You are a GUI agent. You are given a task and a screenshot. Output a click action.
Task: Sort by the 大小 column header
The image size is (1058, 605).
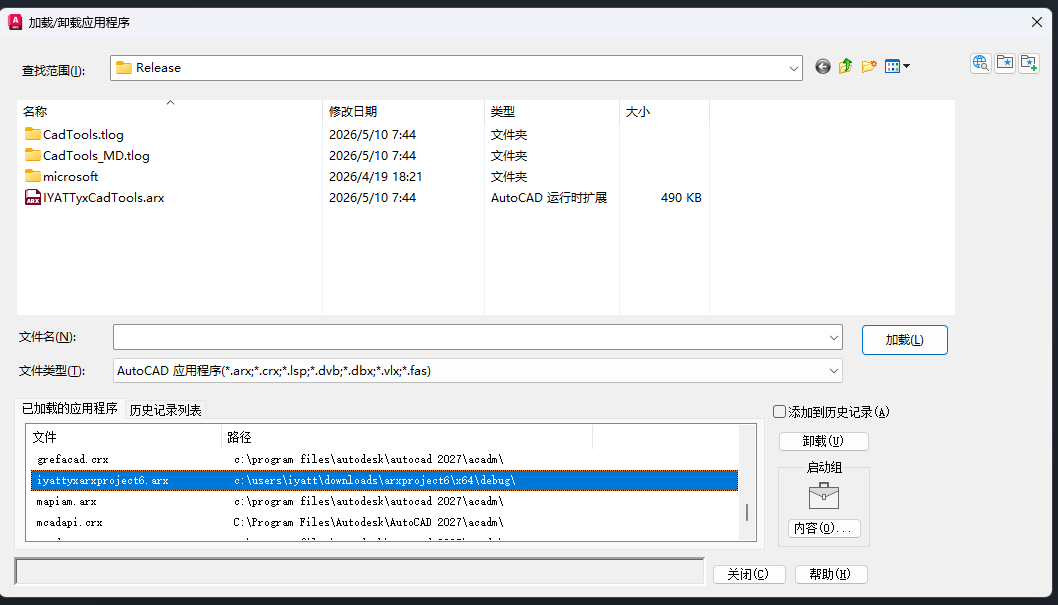tap(665, 111)
